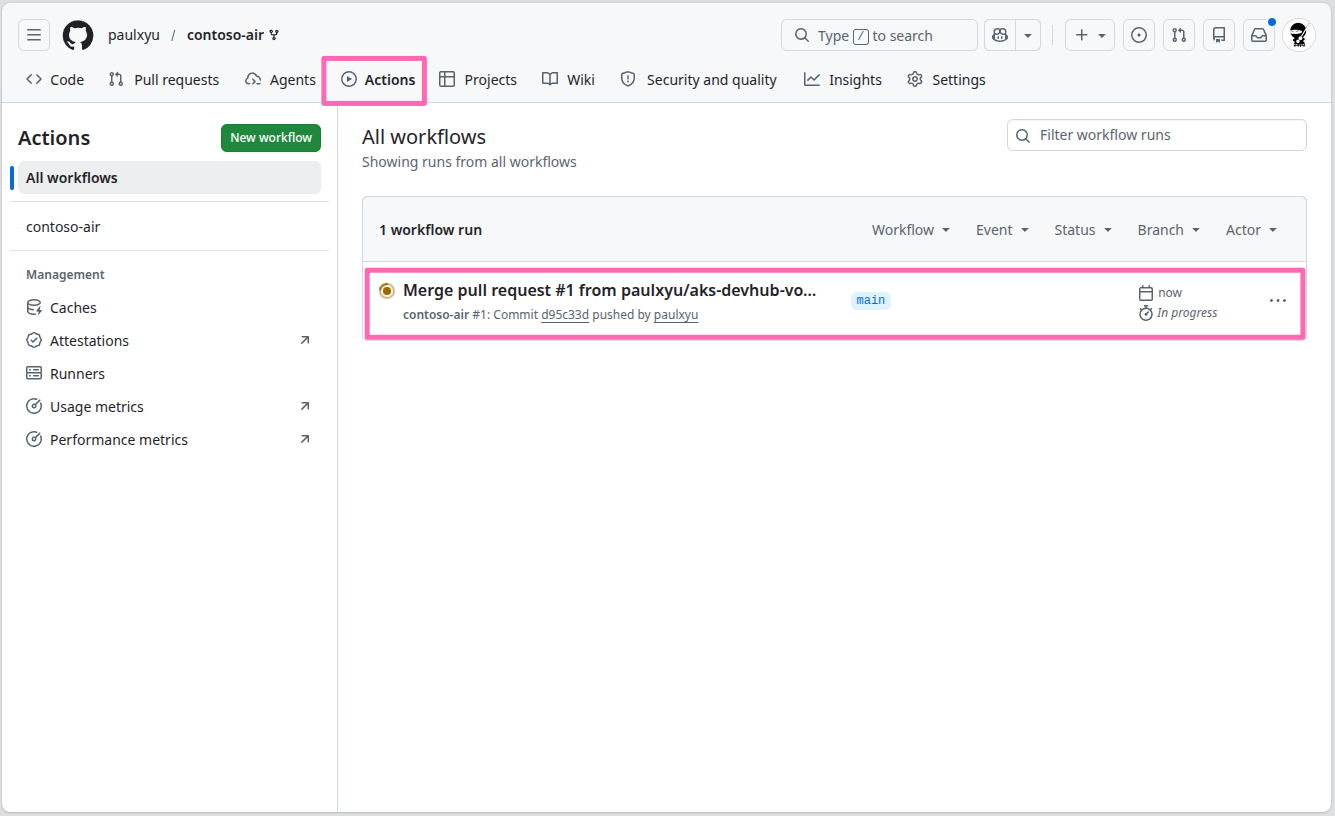This screenshot has height=816, width=1335.
Task: Select contoso-air workflow in sidebar
Action: coord(169,227)
